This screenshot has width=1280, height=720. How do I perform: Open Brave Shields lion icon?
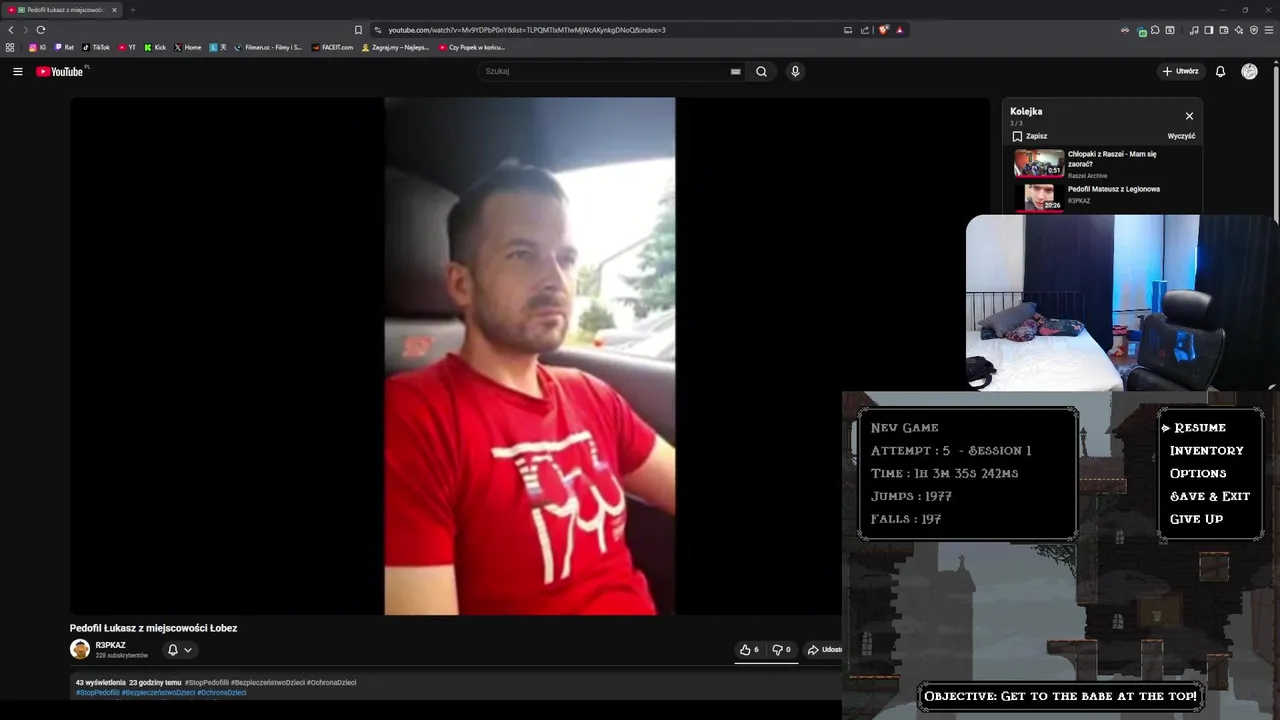(883, 30)
